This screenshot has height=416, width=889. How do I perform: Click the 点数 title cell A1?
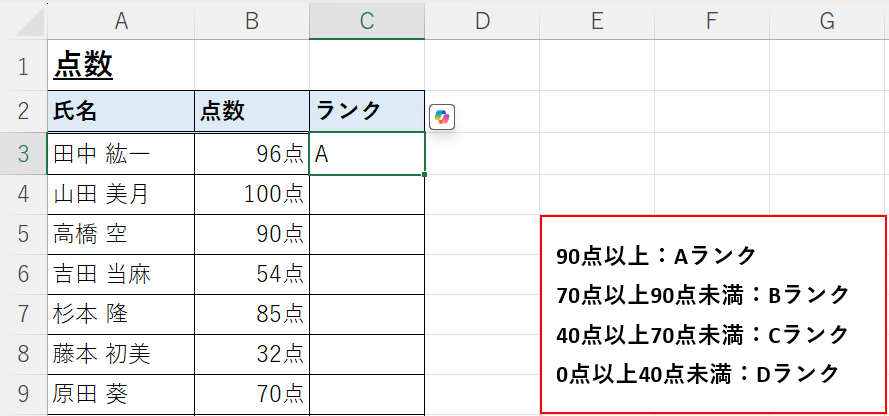point(121,65)
